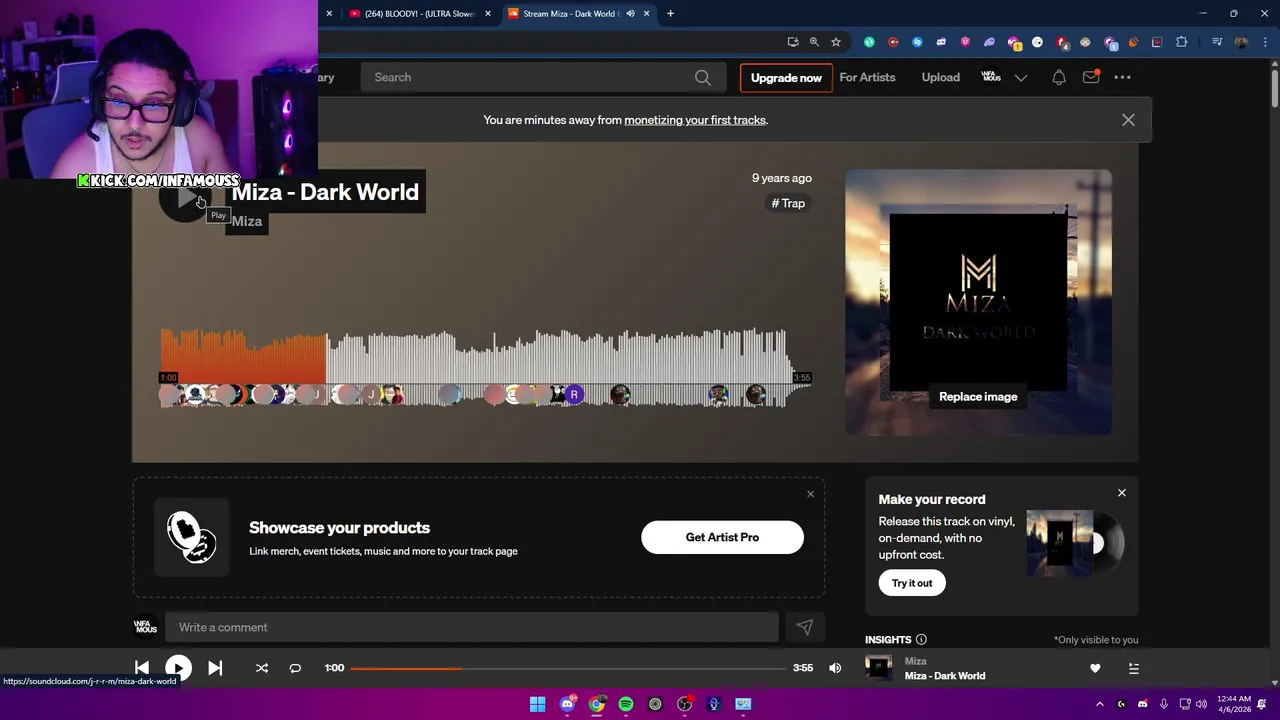Open the # Trap genre tag
The height and width of the screenshot is (720, 1280).
(x=788, y=203)
